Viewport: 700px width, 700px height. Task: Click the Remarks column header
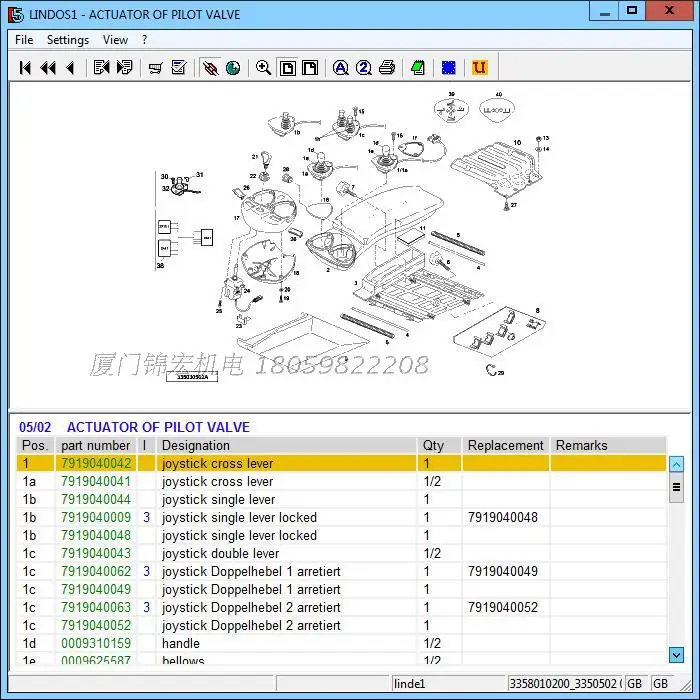(x=608, y=446)
